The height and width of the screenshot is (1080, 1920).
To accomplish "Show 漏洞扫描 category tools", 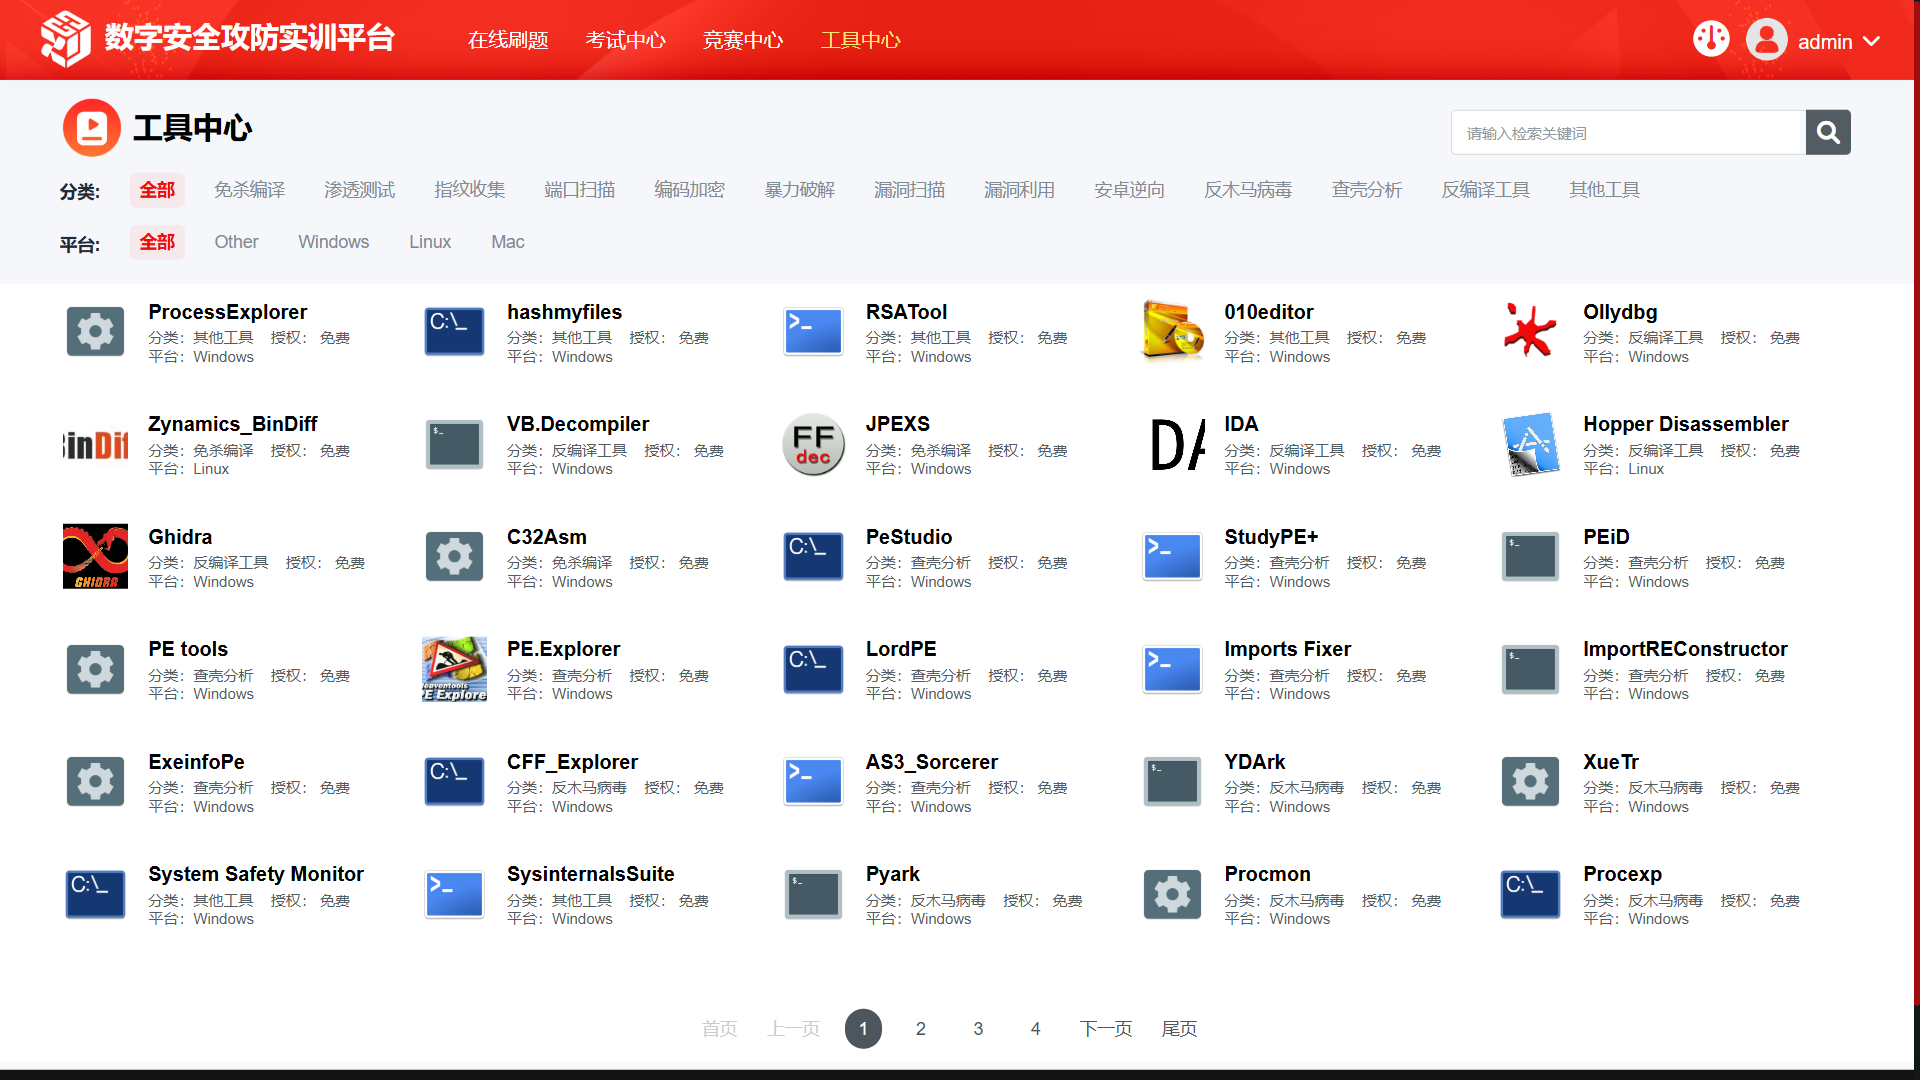I will [910, 190].
